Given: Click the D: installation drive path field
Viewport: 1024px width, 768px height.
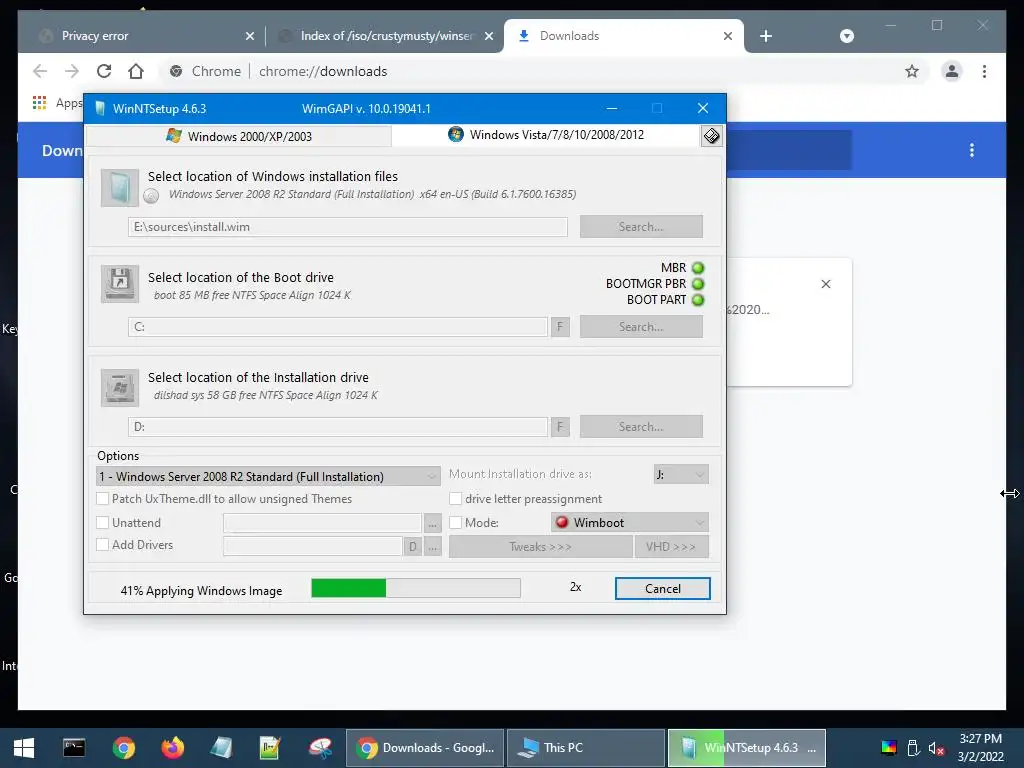Looking at the screenshot, I should [338, 427].
